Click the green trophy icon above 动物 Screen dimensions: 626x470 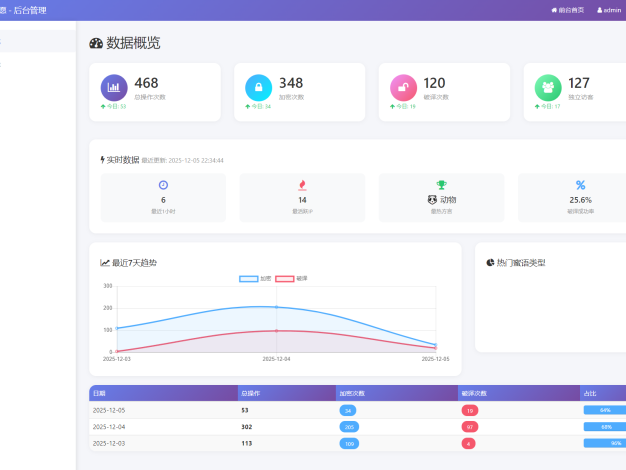[x=441, y=184]
